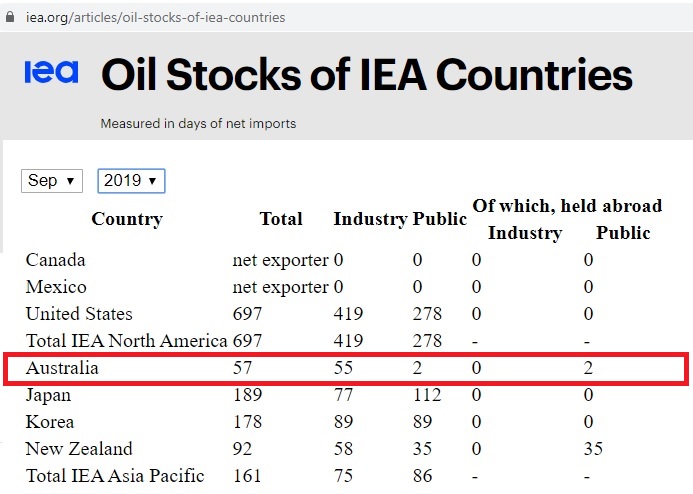Click the 'Of which, held abroad' header

(567, 206)
